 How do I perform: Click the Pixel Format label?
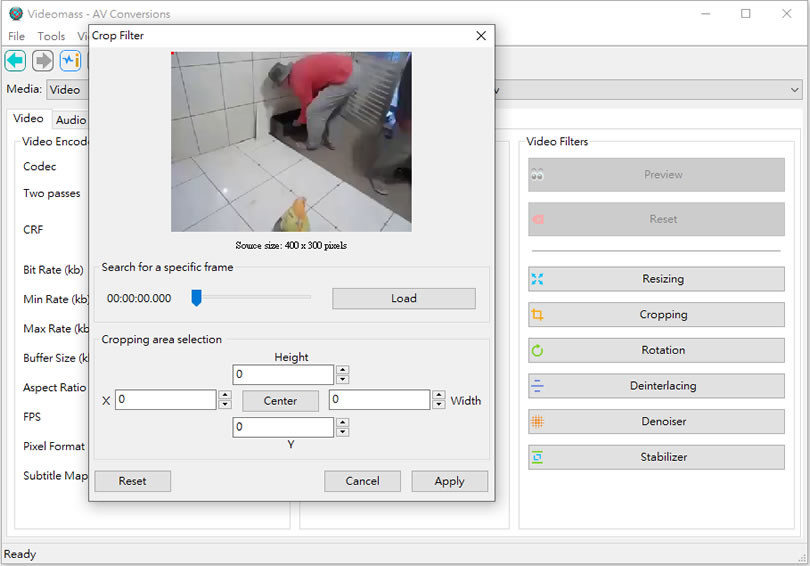click(x=54, y=446)
